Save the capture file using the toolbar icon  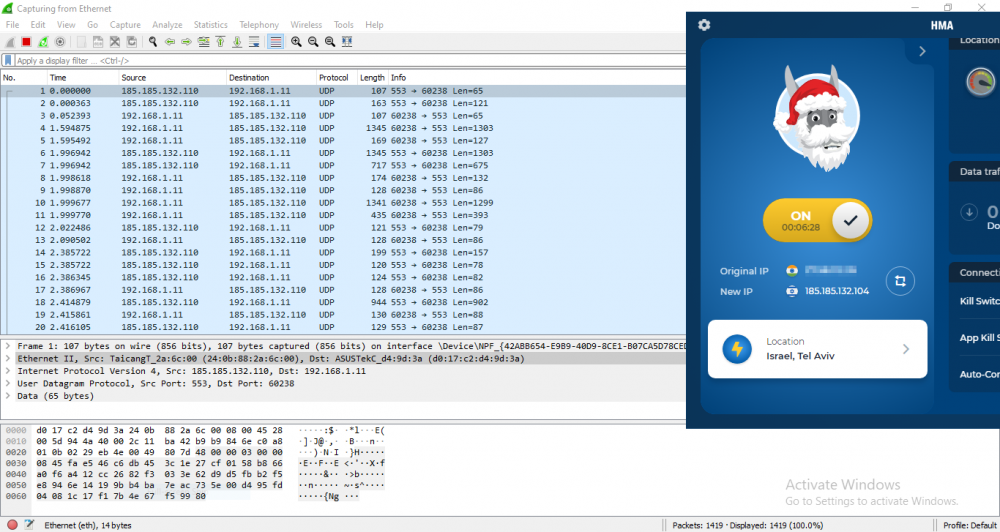coord(98,42)
